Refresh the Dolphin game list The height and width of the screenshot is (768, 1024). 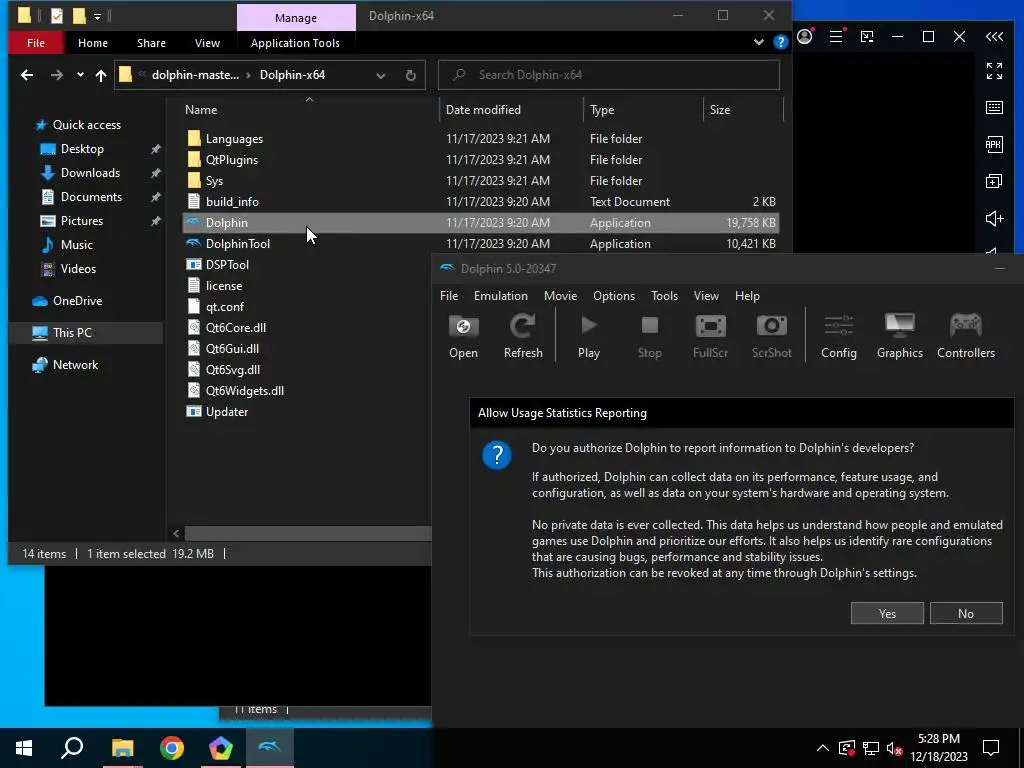(523, 336)
